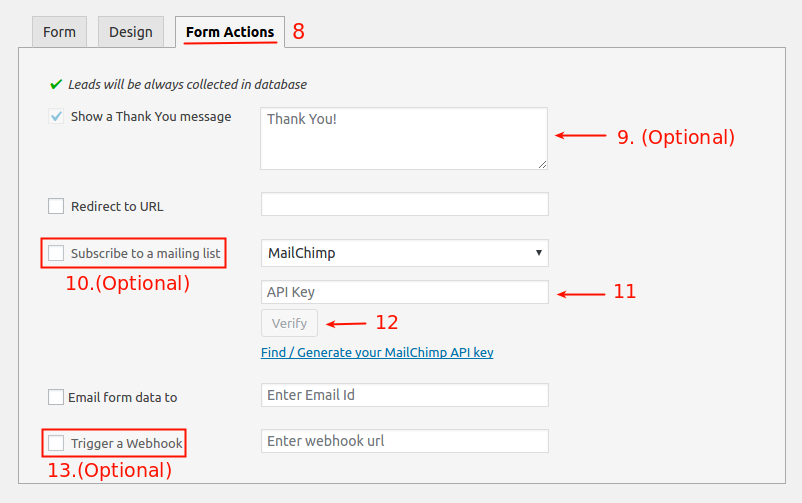
Task: Switch to the Form tab
Action: pos(59,32)
